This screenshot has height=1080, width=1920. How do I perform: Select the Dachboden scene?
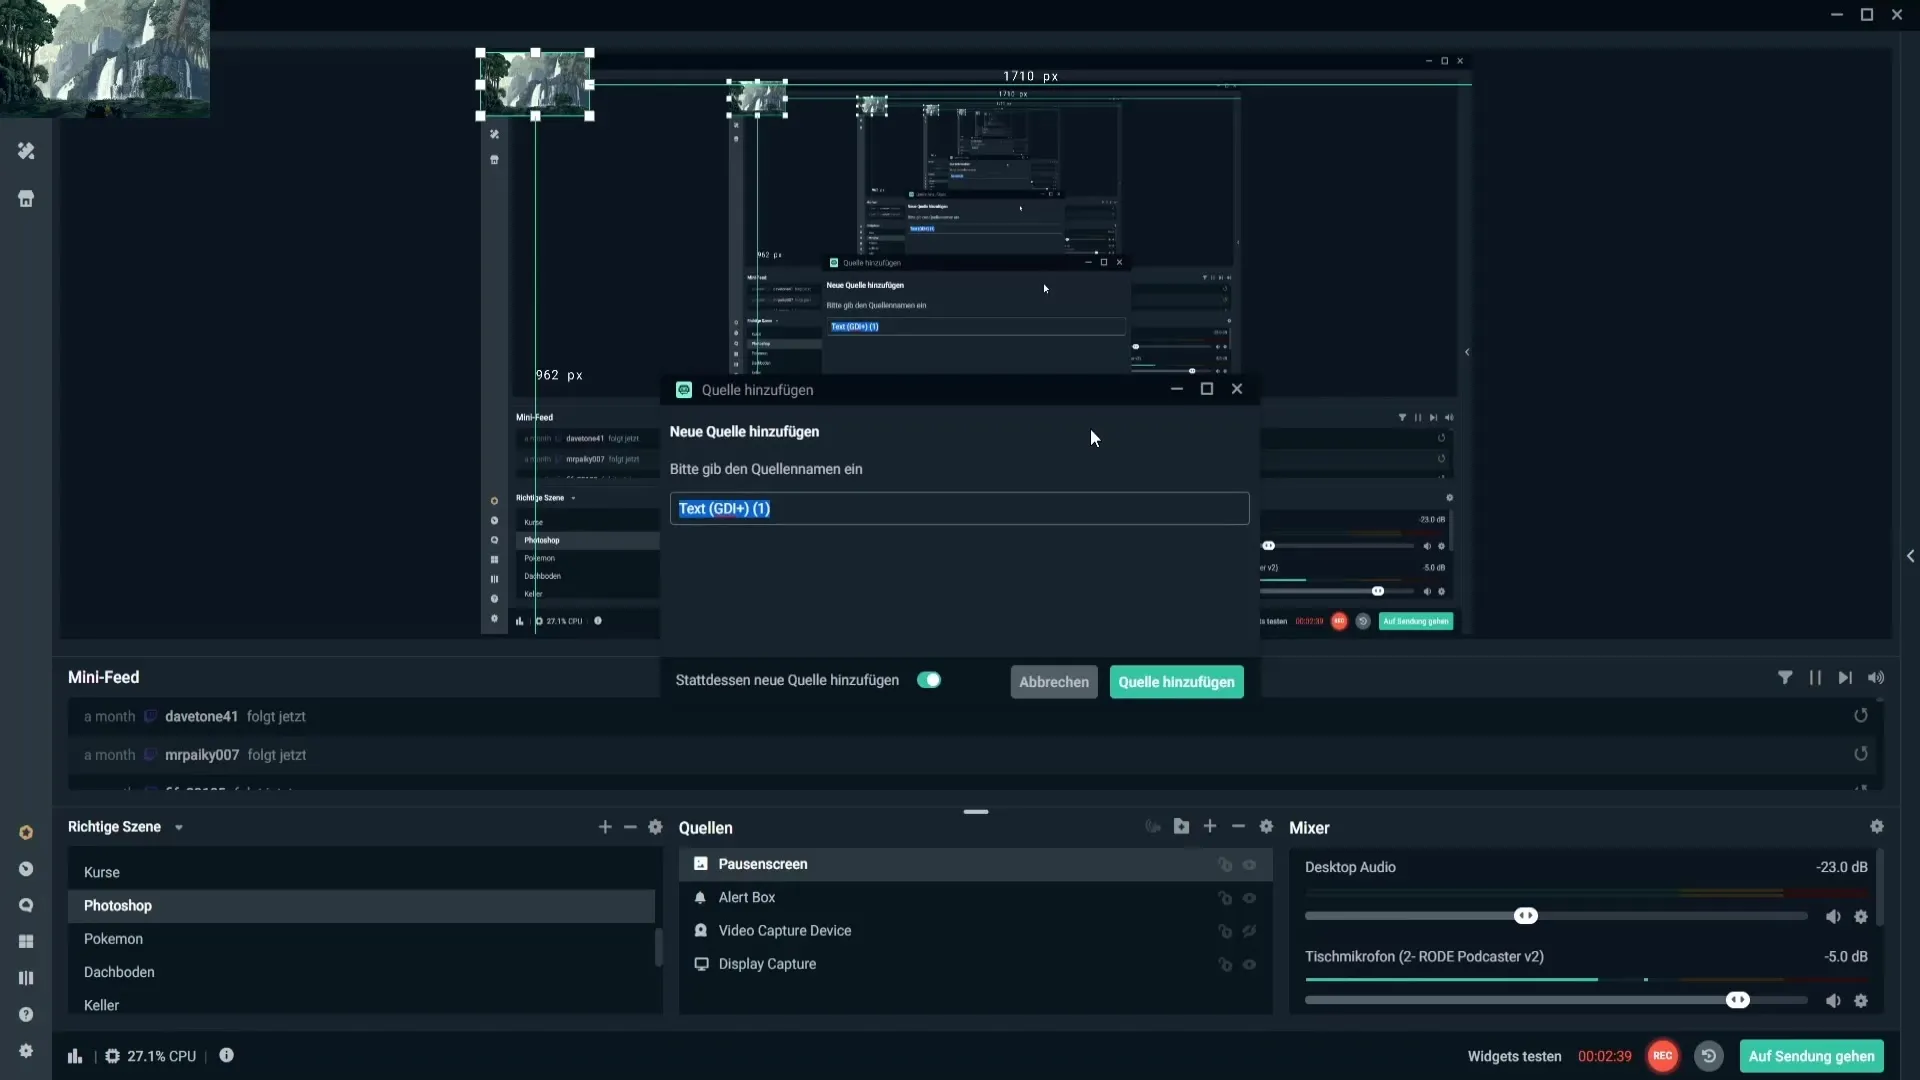[x=361, y=972]
